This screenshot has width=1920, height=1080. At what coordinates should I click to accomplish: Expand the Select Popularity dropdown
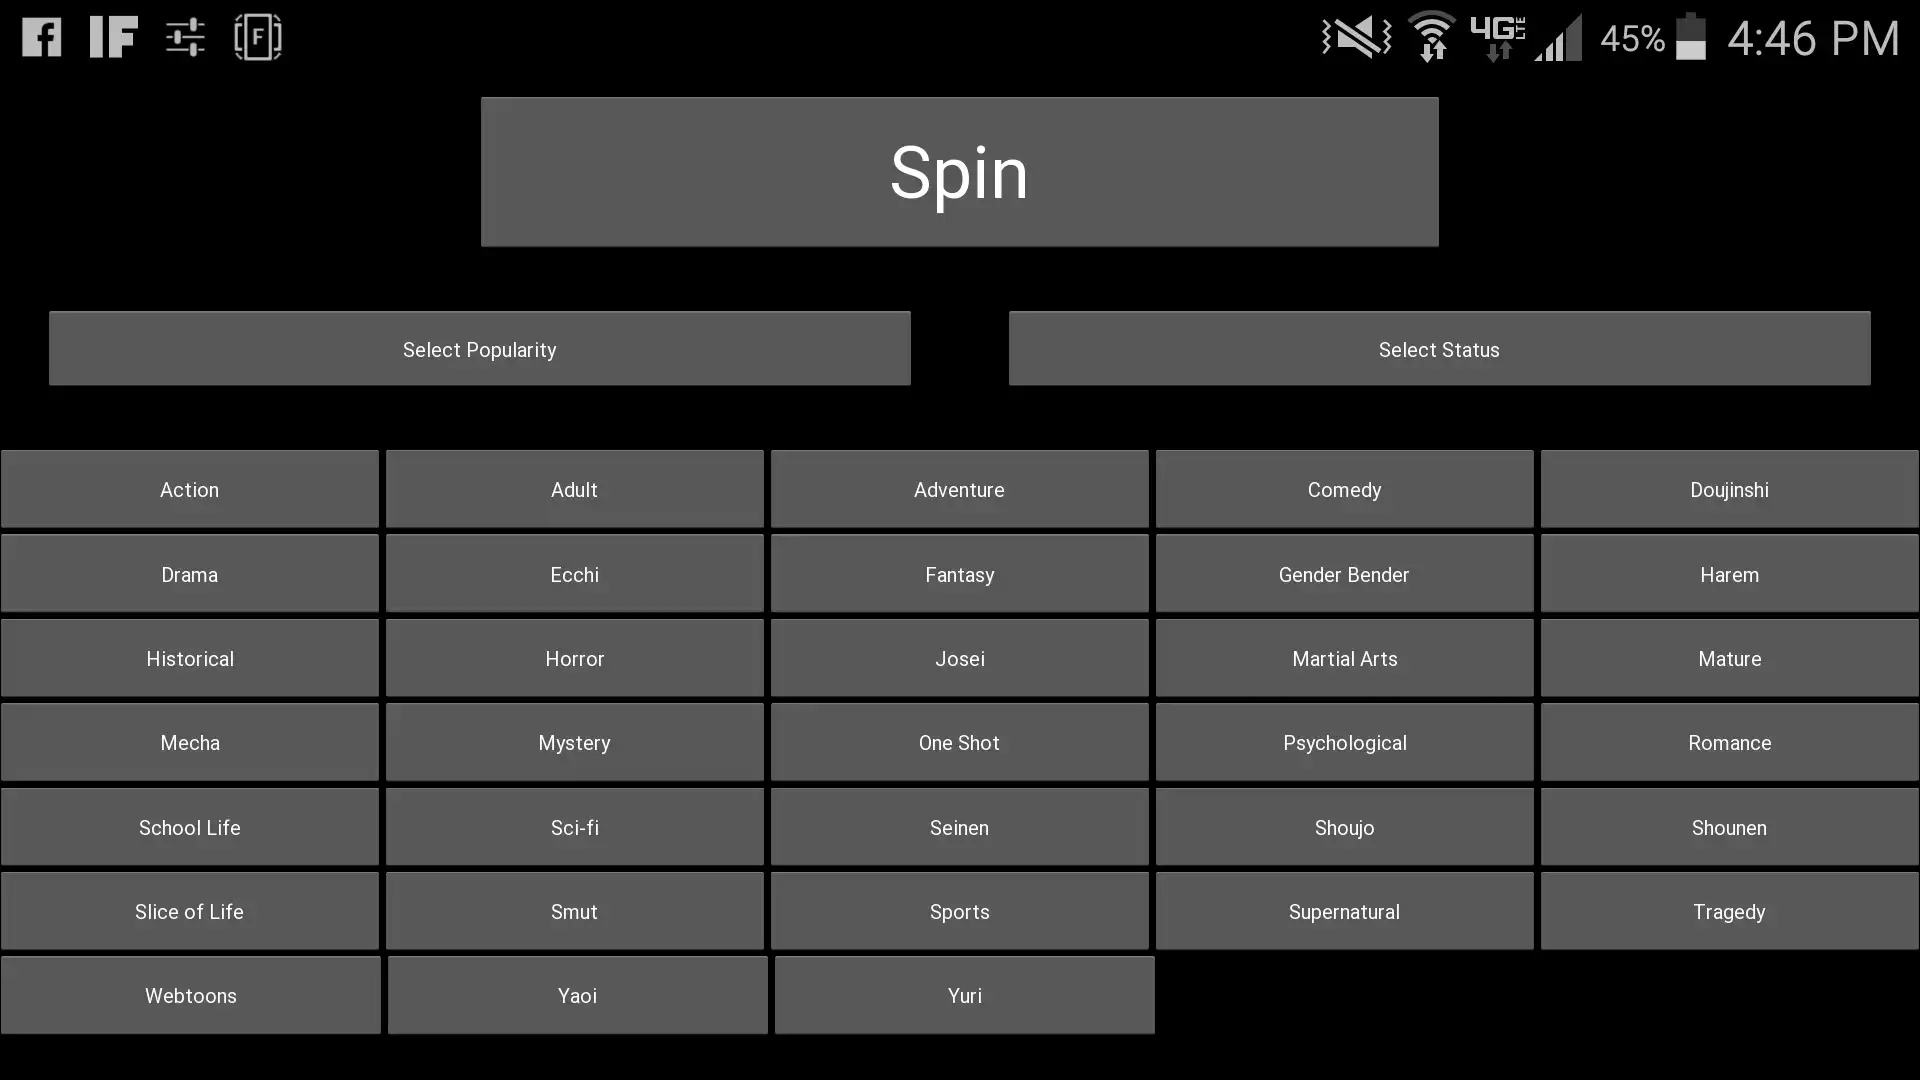click(479, 347)
